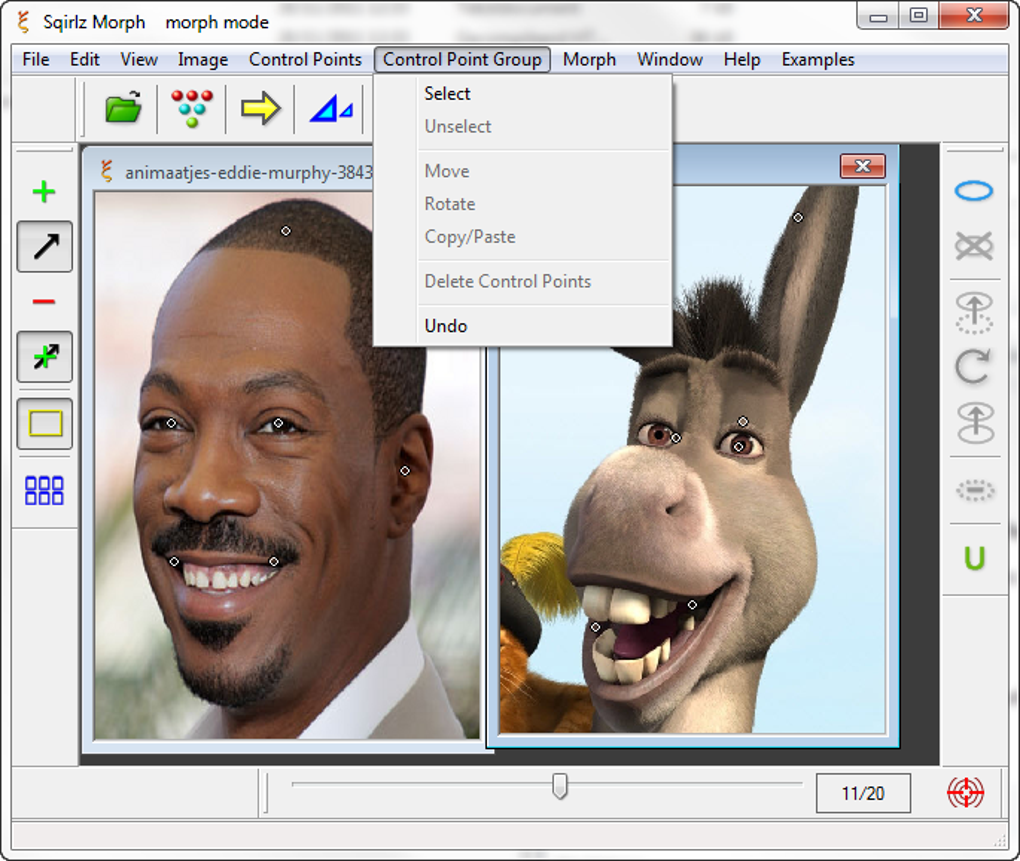Open the Edit menu
The height and width of the screenshot is (861, 1020).
[85, 59]
